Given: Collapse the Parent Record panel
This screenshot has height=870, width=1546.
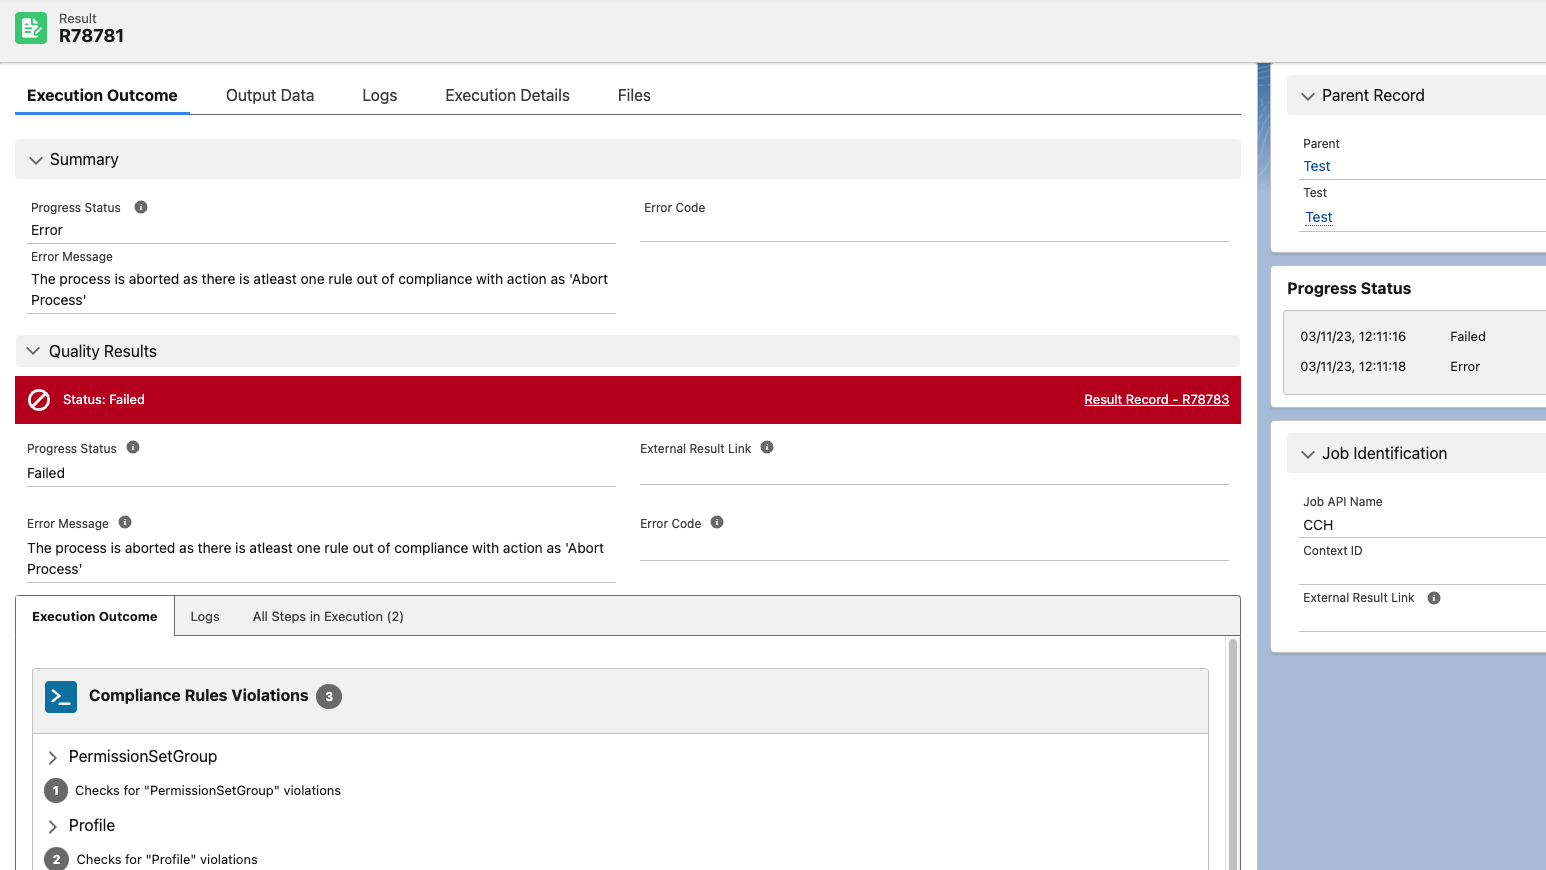Looking at the screenshot, I should click(1308, 96).
